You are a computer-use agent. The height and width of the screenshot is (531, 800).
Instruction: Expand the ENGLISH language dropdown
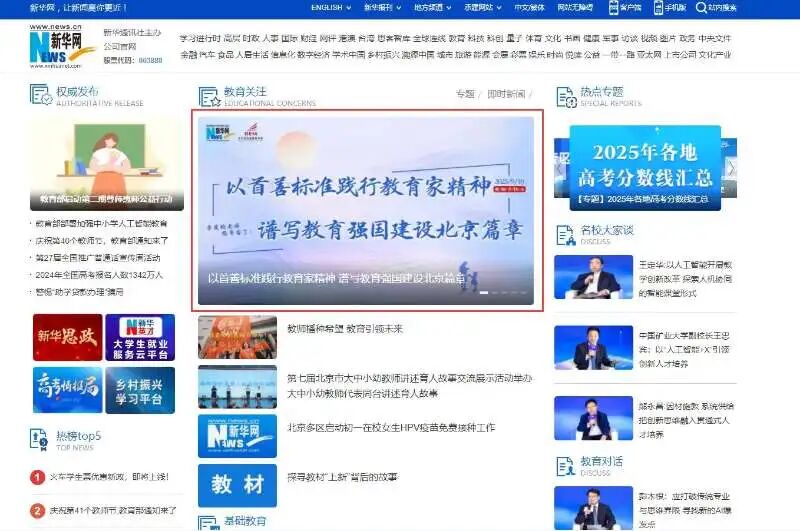331,8
